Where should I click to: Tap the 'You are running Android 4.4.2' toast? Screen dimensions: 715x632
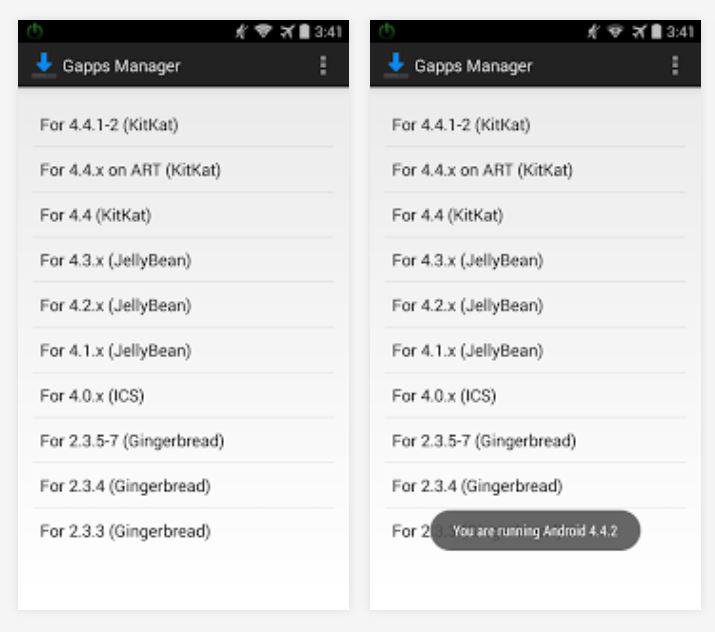point(535,530)
